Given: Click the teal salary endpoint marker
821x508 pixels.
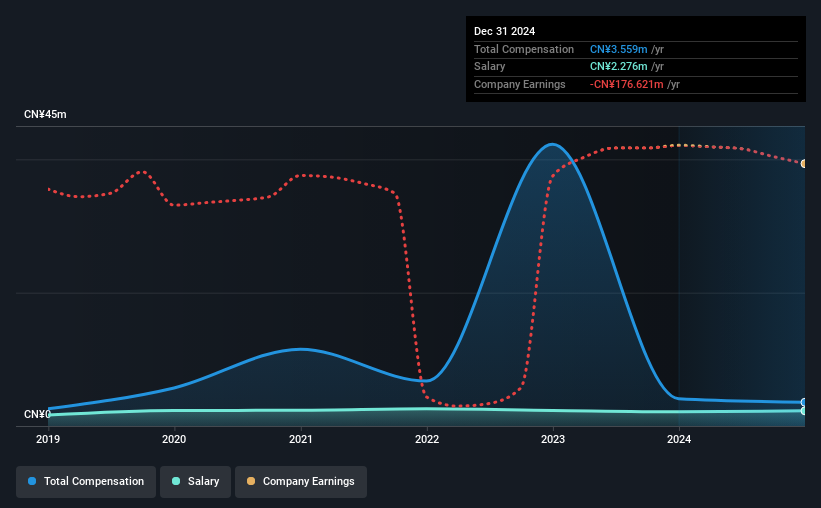Looking at the screenshot, I should pos(803,411).
